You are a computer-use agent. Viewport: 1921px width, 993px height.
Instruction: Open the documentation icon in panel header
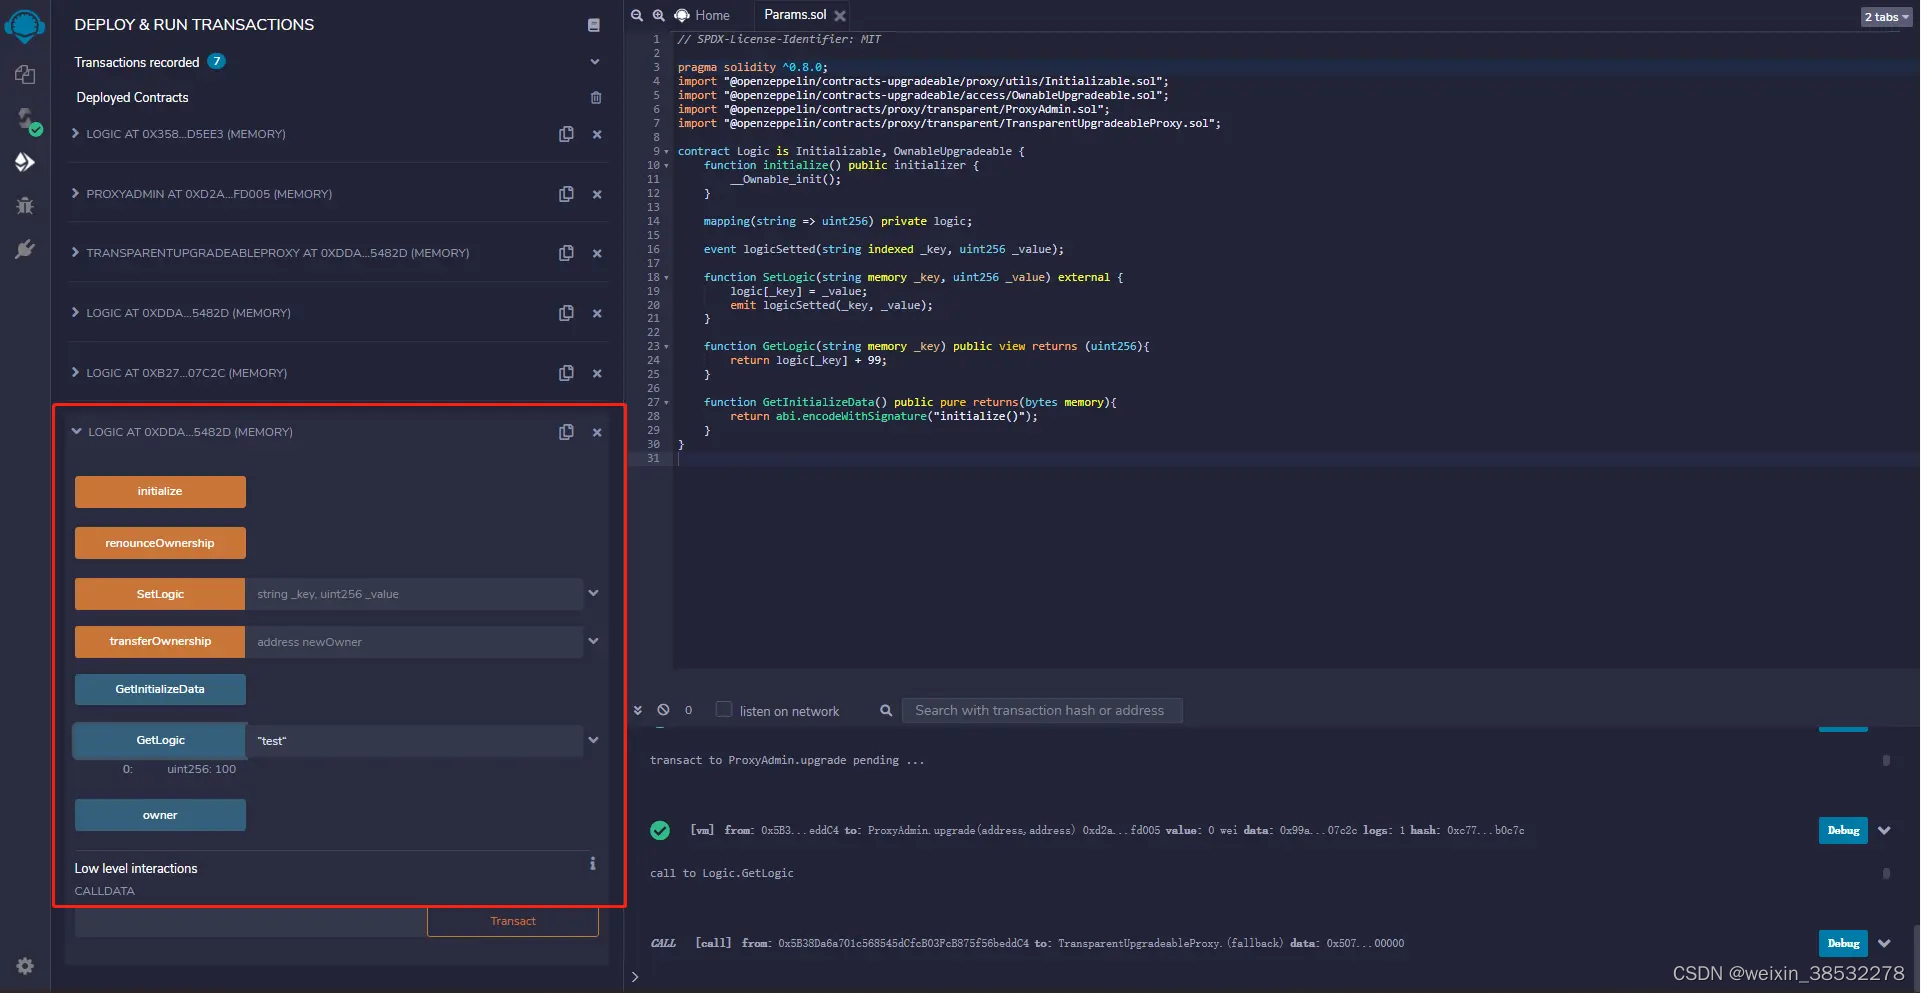point(594,25)
